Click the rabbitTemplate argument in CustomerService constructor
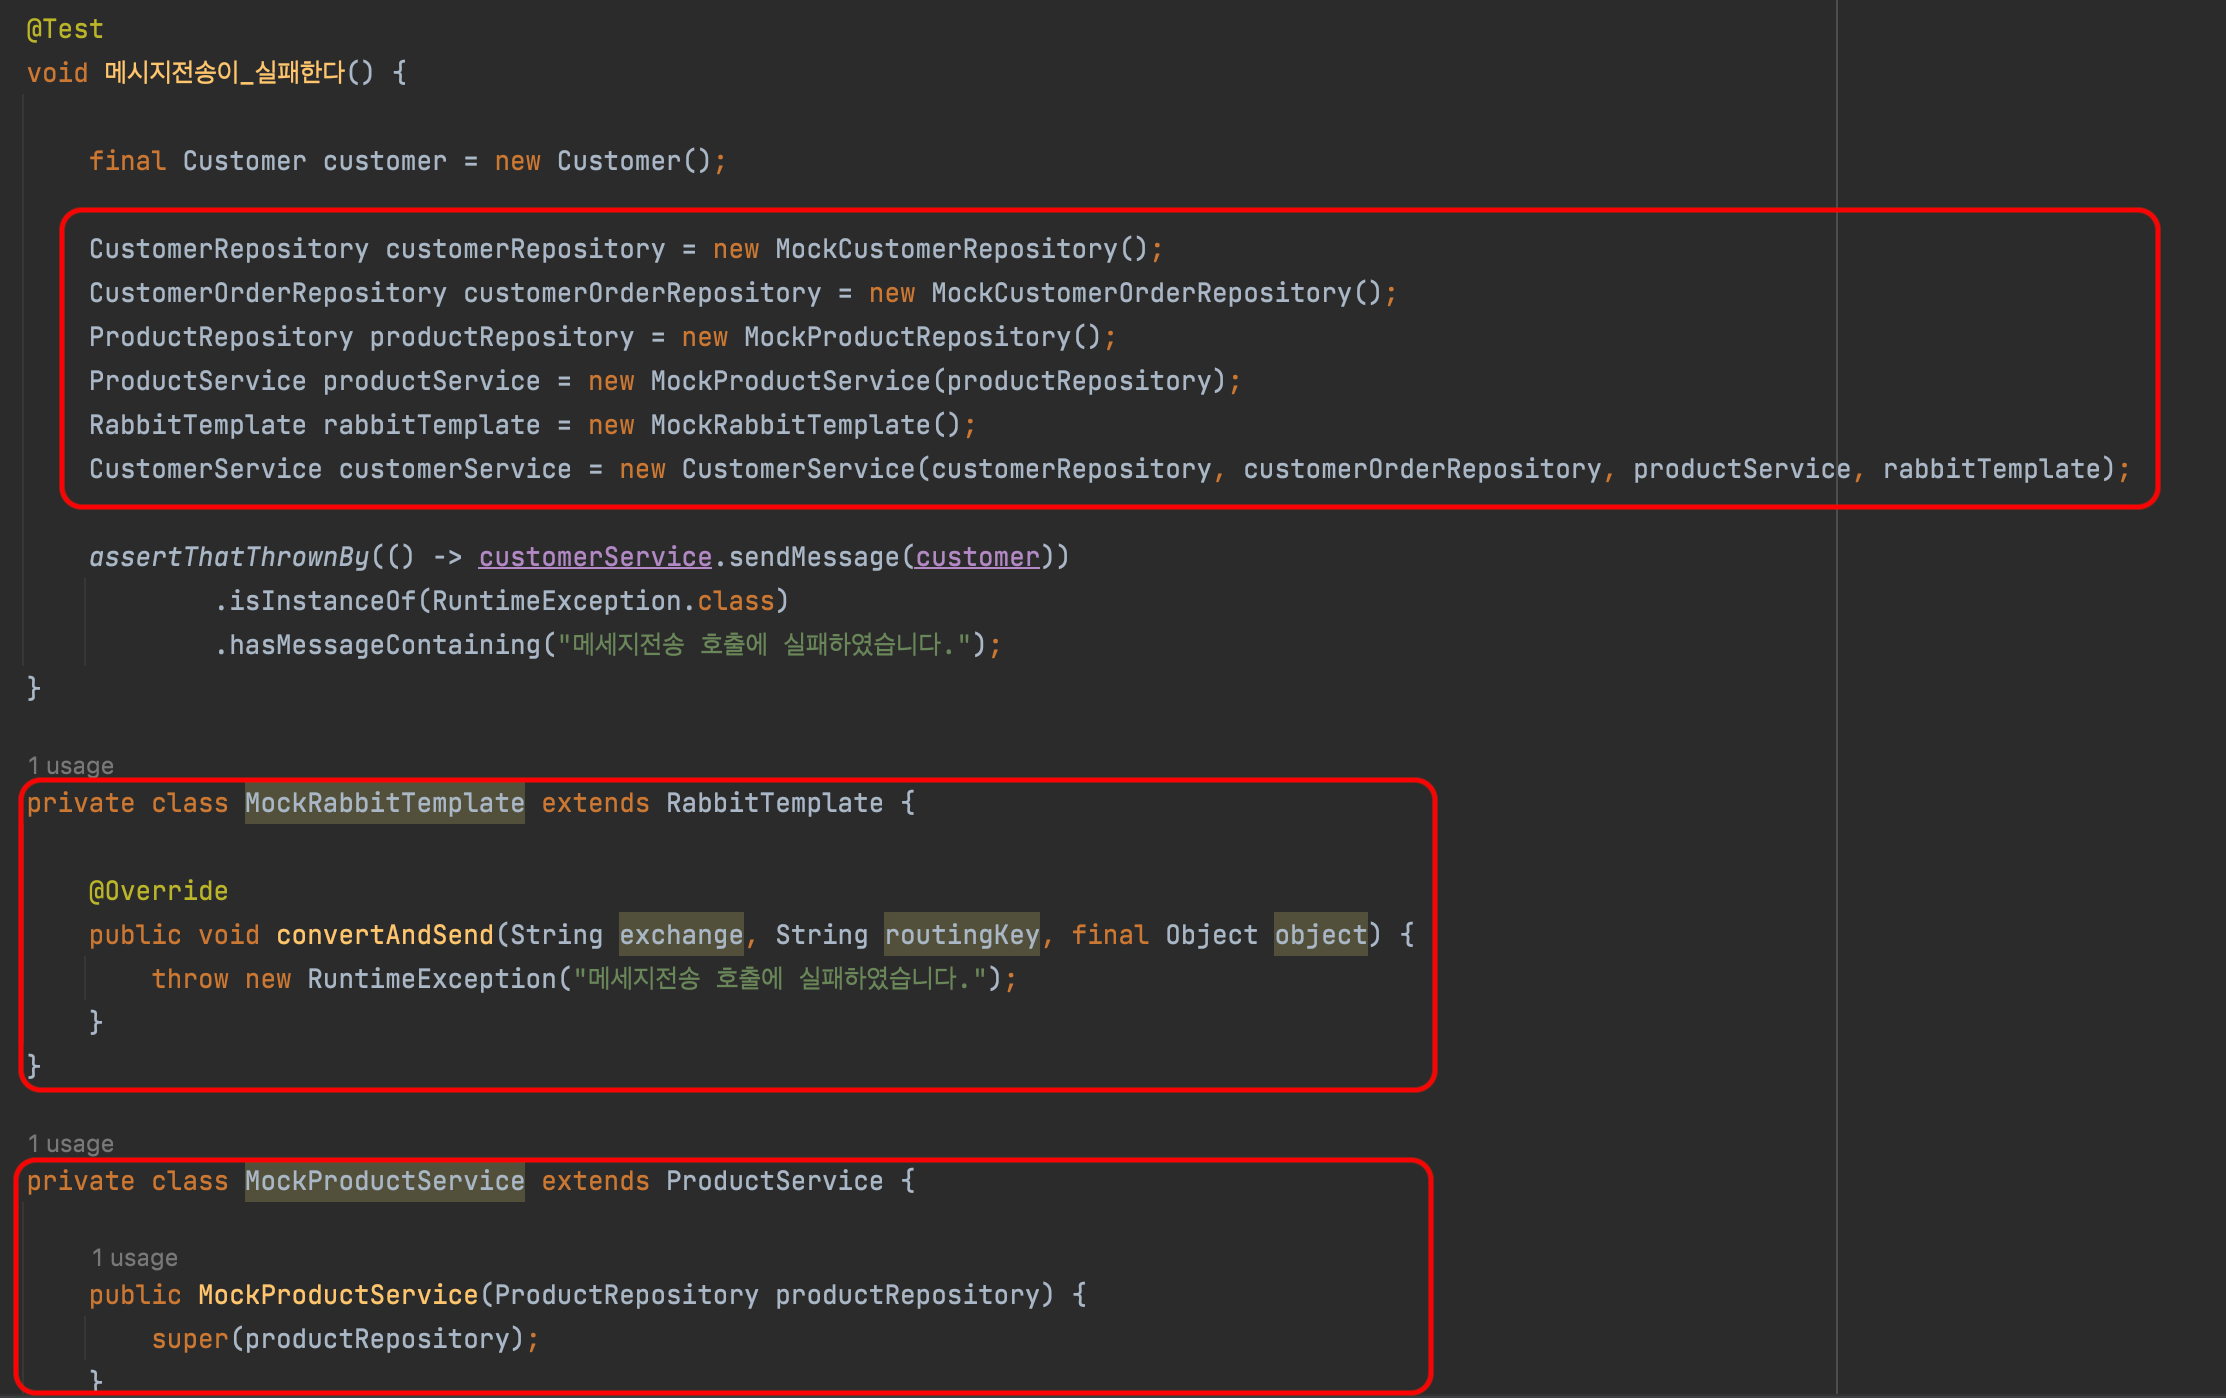Image resolution: width=2226 pixels, height=1398 pixels. click(x=1991, y=469)
